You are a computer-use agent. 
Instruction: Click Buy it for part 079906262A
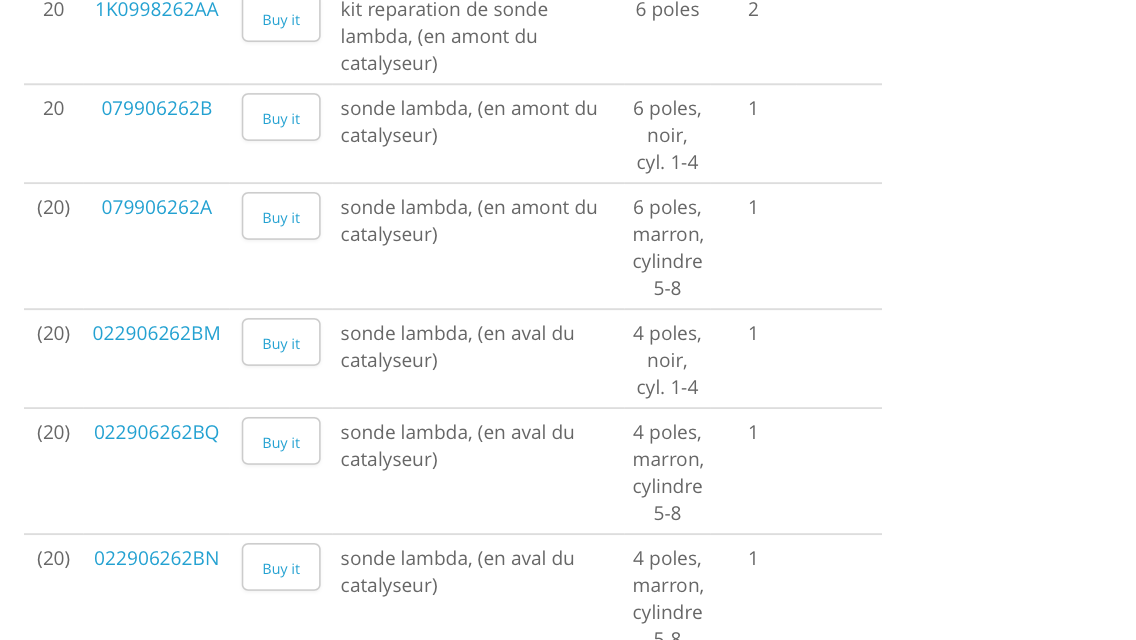coord(281,216)
